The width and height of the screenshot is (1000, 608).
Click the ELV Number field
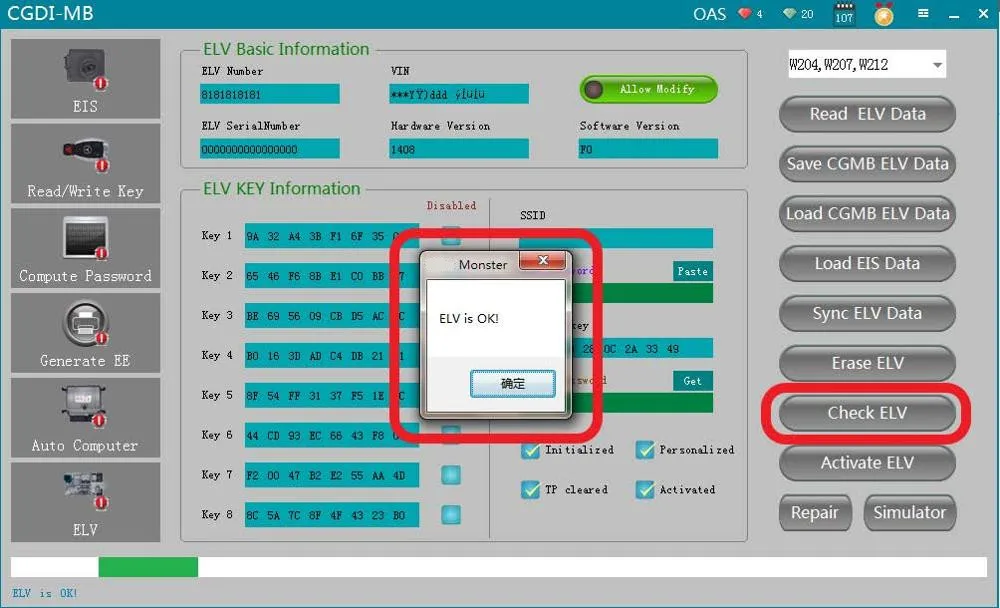pos(270,94)
